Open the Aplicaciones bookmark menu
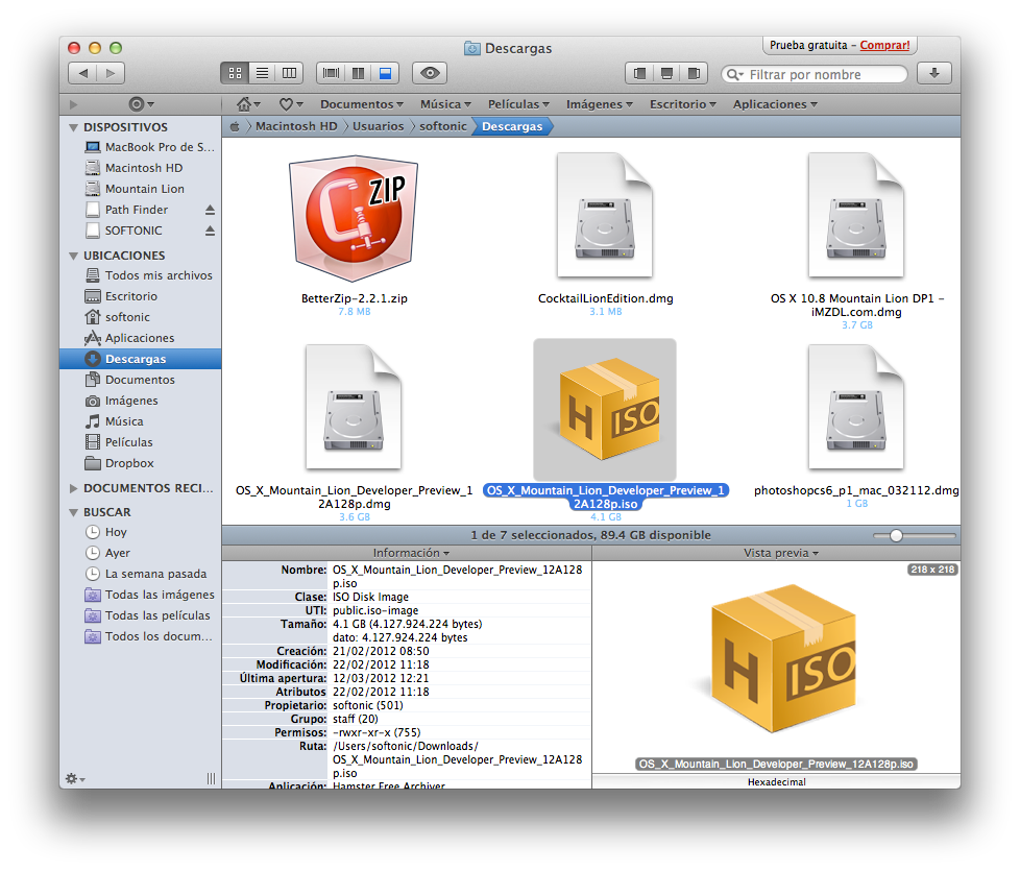 [774, 104]
